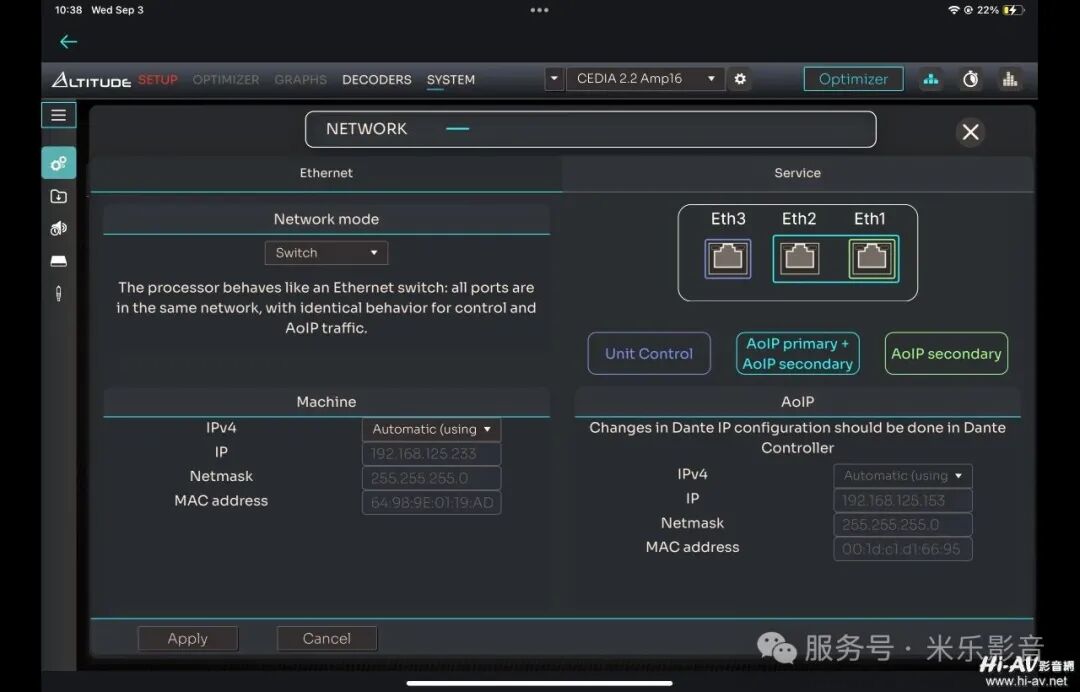The height and width of the screenshot is (692, 1080).
Task: Select the Eth2 port
Action: [799, 258]
